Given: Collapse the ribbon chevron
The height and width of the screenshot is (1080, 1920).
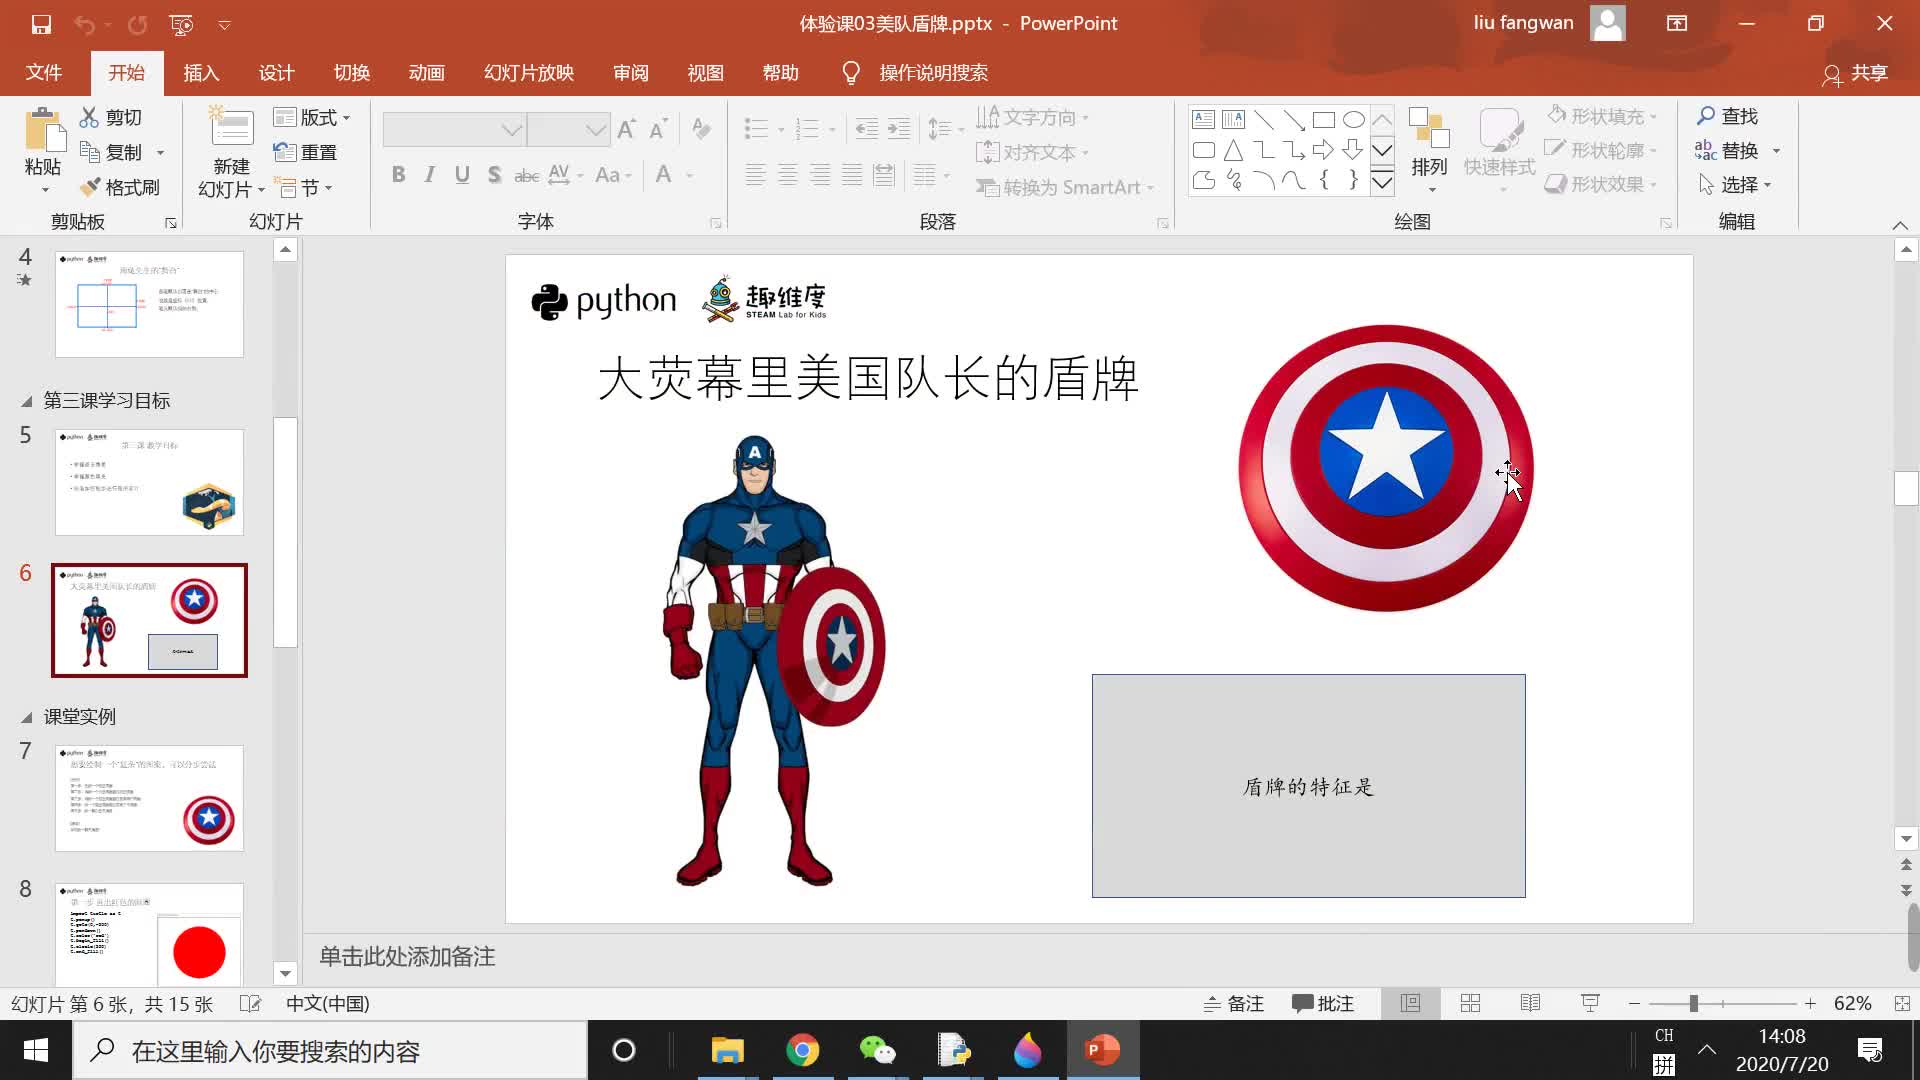Looking at the screenshot, I should pos(1900,224).
